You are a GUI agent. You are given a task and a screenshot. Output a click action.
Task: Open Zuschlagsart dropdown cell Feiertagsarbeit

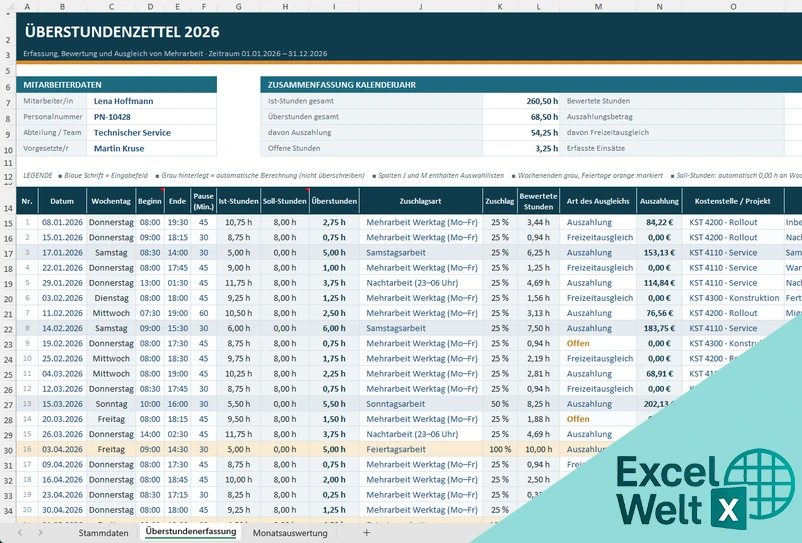point(420,449)
